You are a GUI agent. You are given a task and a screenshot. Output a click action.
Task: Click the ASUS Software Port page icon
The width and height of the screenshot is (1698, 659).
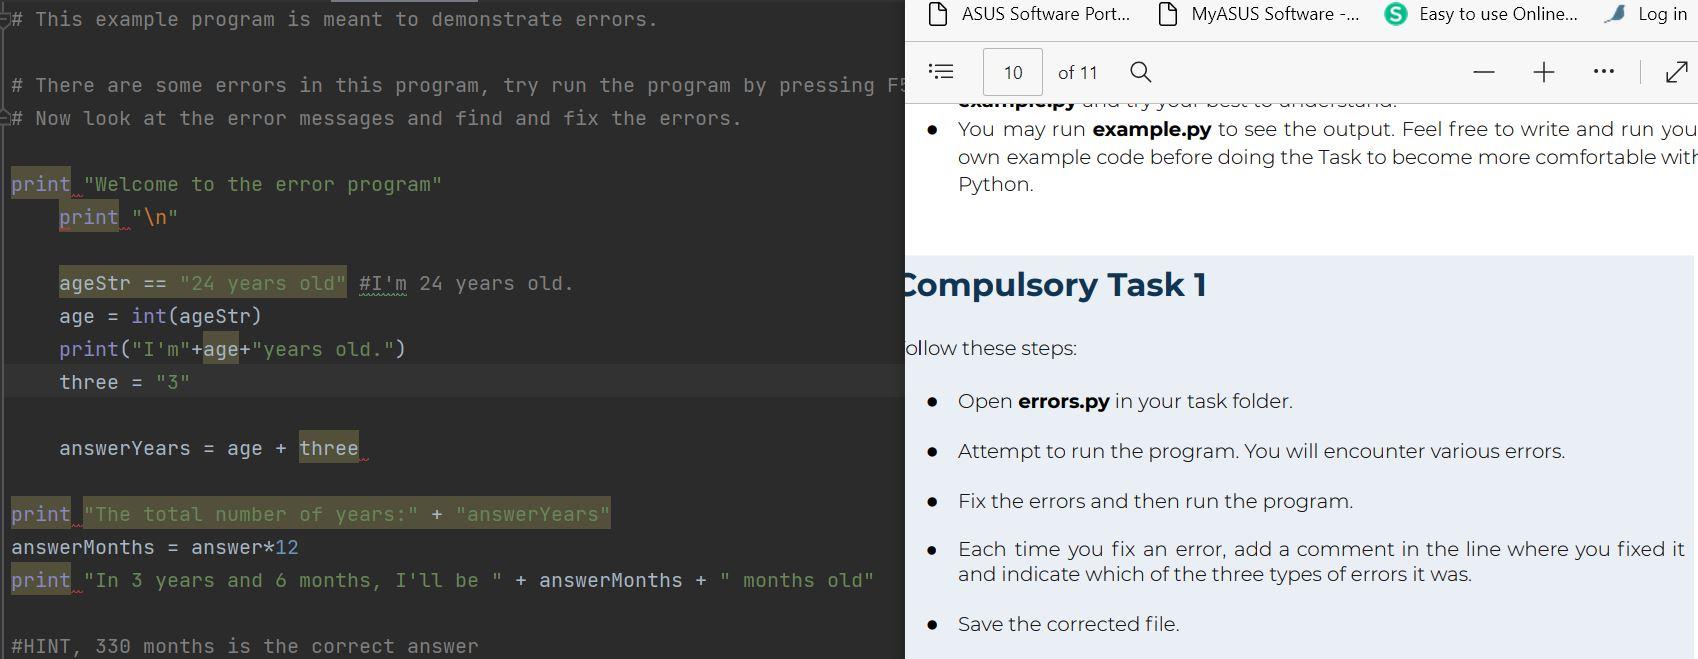point(938,14)
